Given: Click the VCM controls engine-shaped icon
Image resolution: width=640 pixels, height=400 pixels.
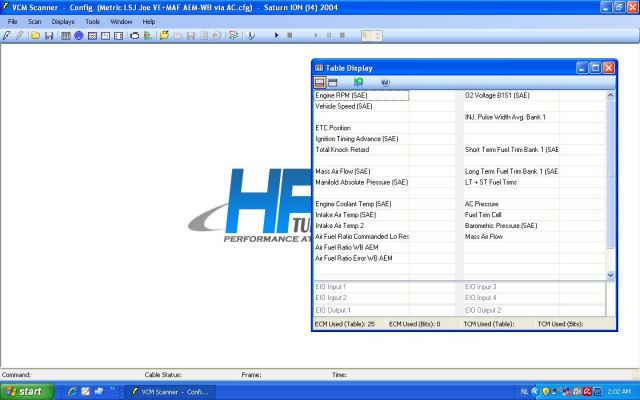Looking at the screenshot, I should (x=134, y=36).
